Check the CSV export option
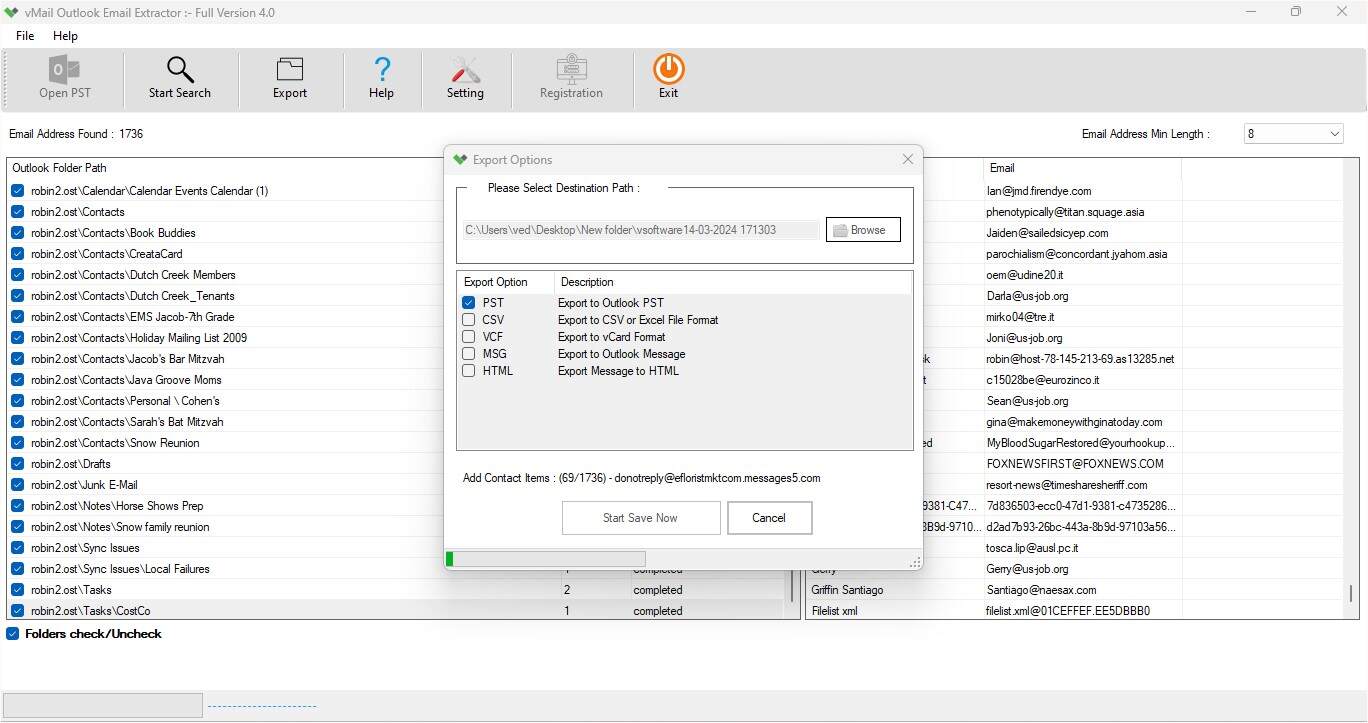Image resolution: width=1368 pixels, height=723 pixels. tap(469, 320)
